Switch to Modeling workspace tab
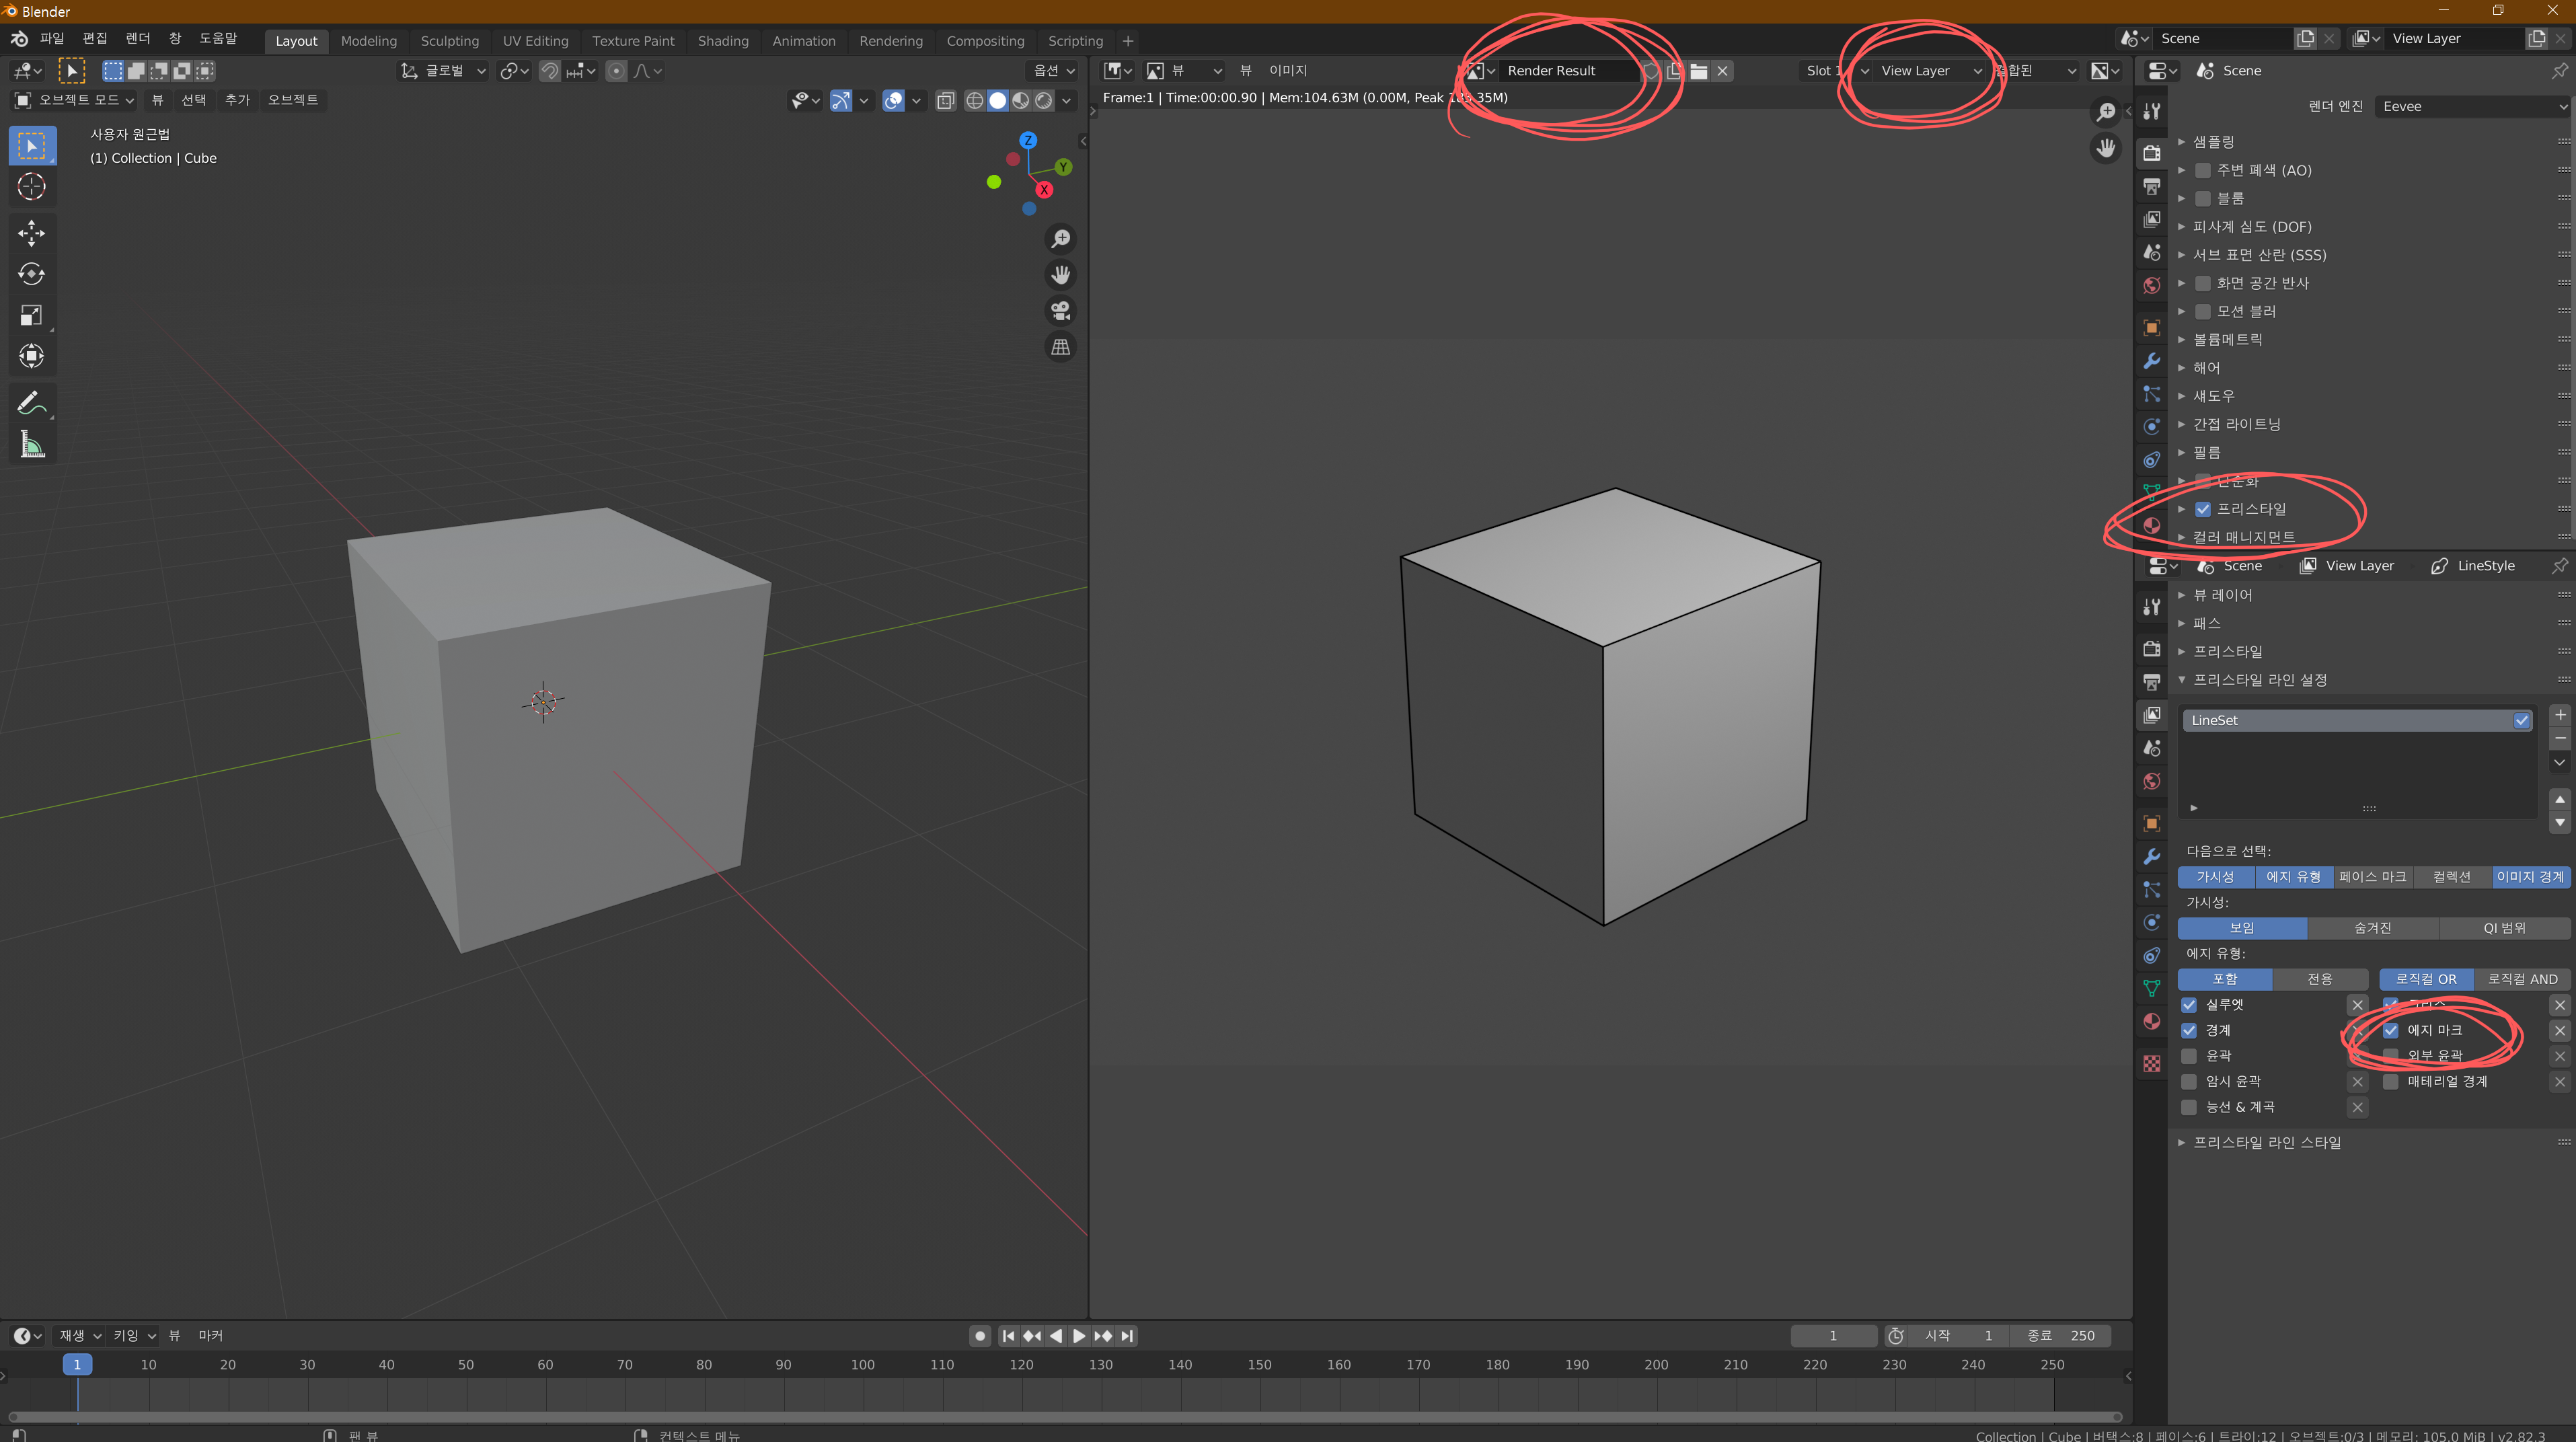Screen dimensions: 2576x1442 coord(369,41)
